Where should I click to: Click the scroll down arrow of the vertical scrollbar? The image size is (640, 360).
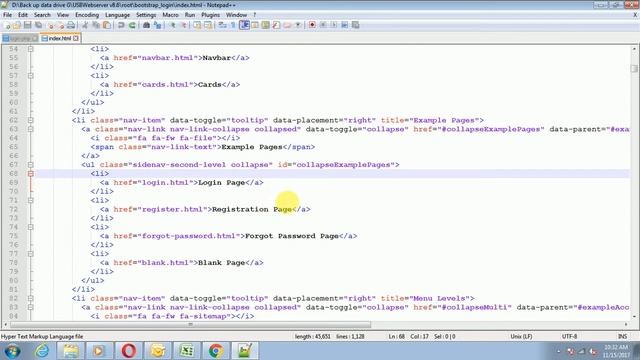pyautogui.click(x=634, y=317)
